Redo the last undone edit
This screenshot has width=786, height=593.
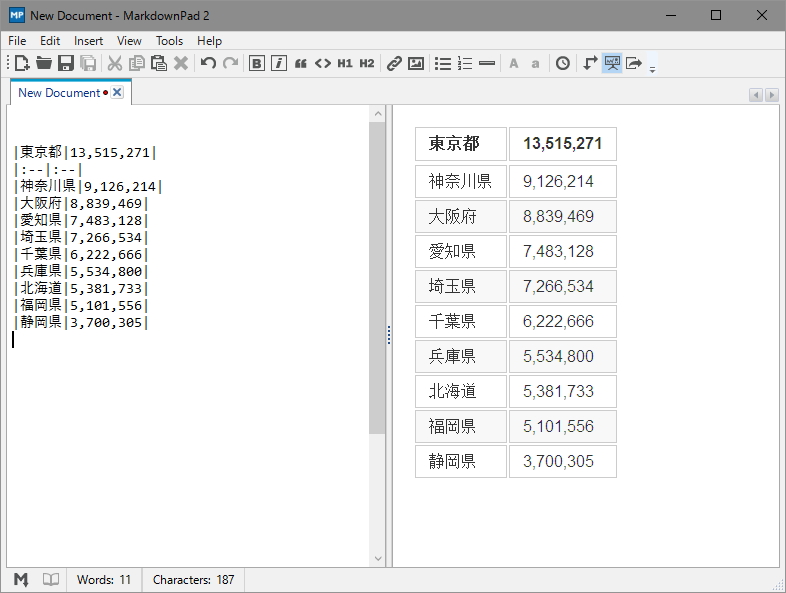pos(230,63)
